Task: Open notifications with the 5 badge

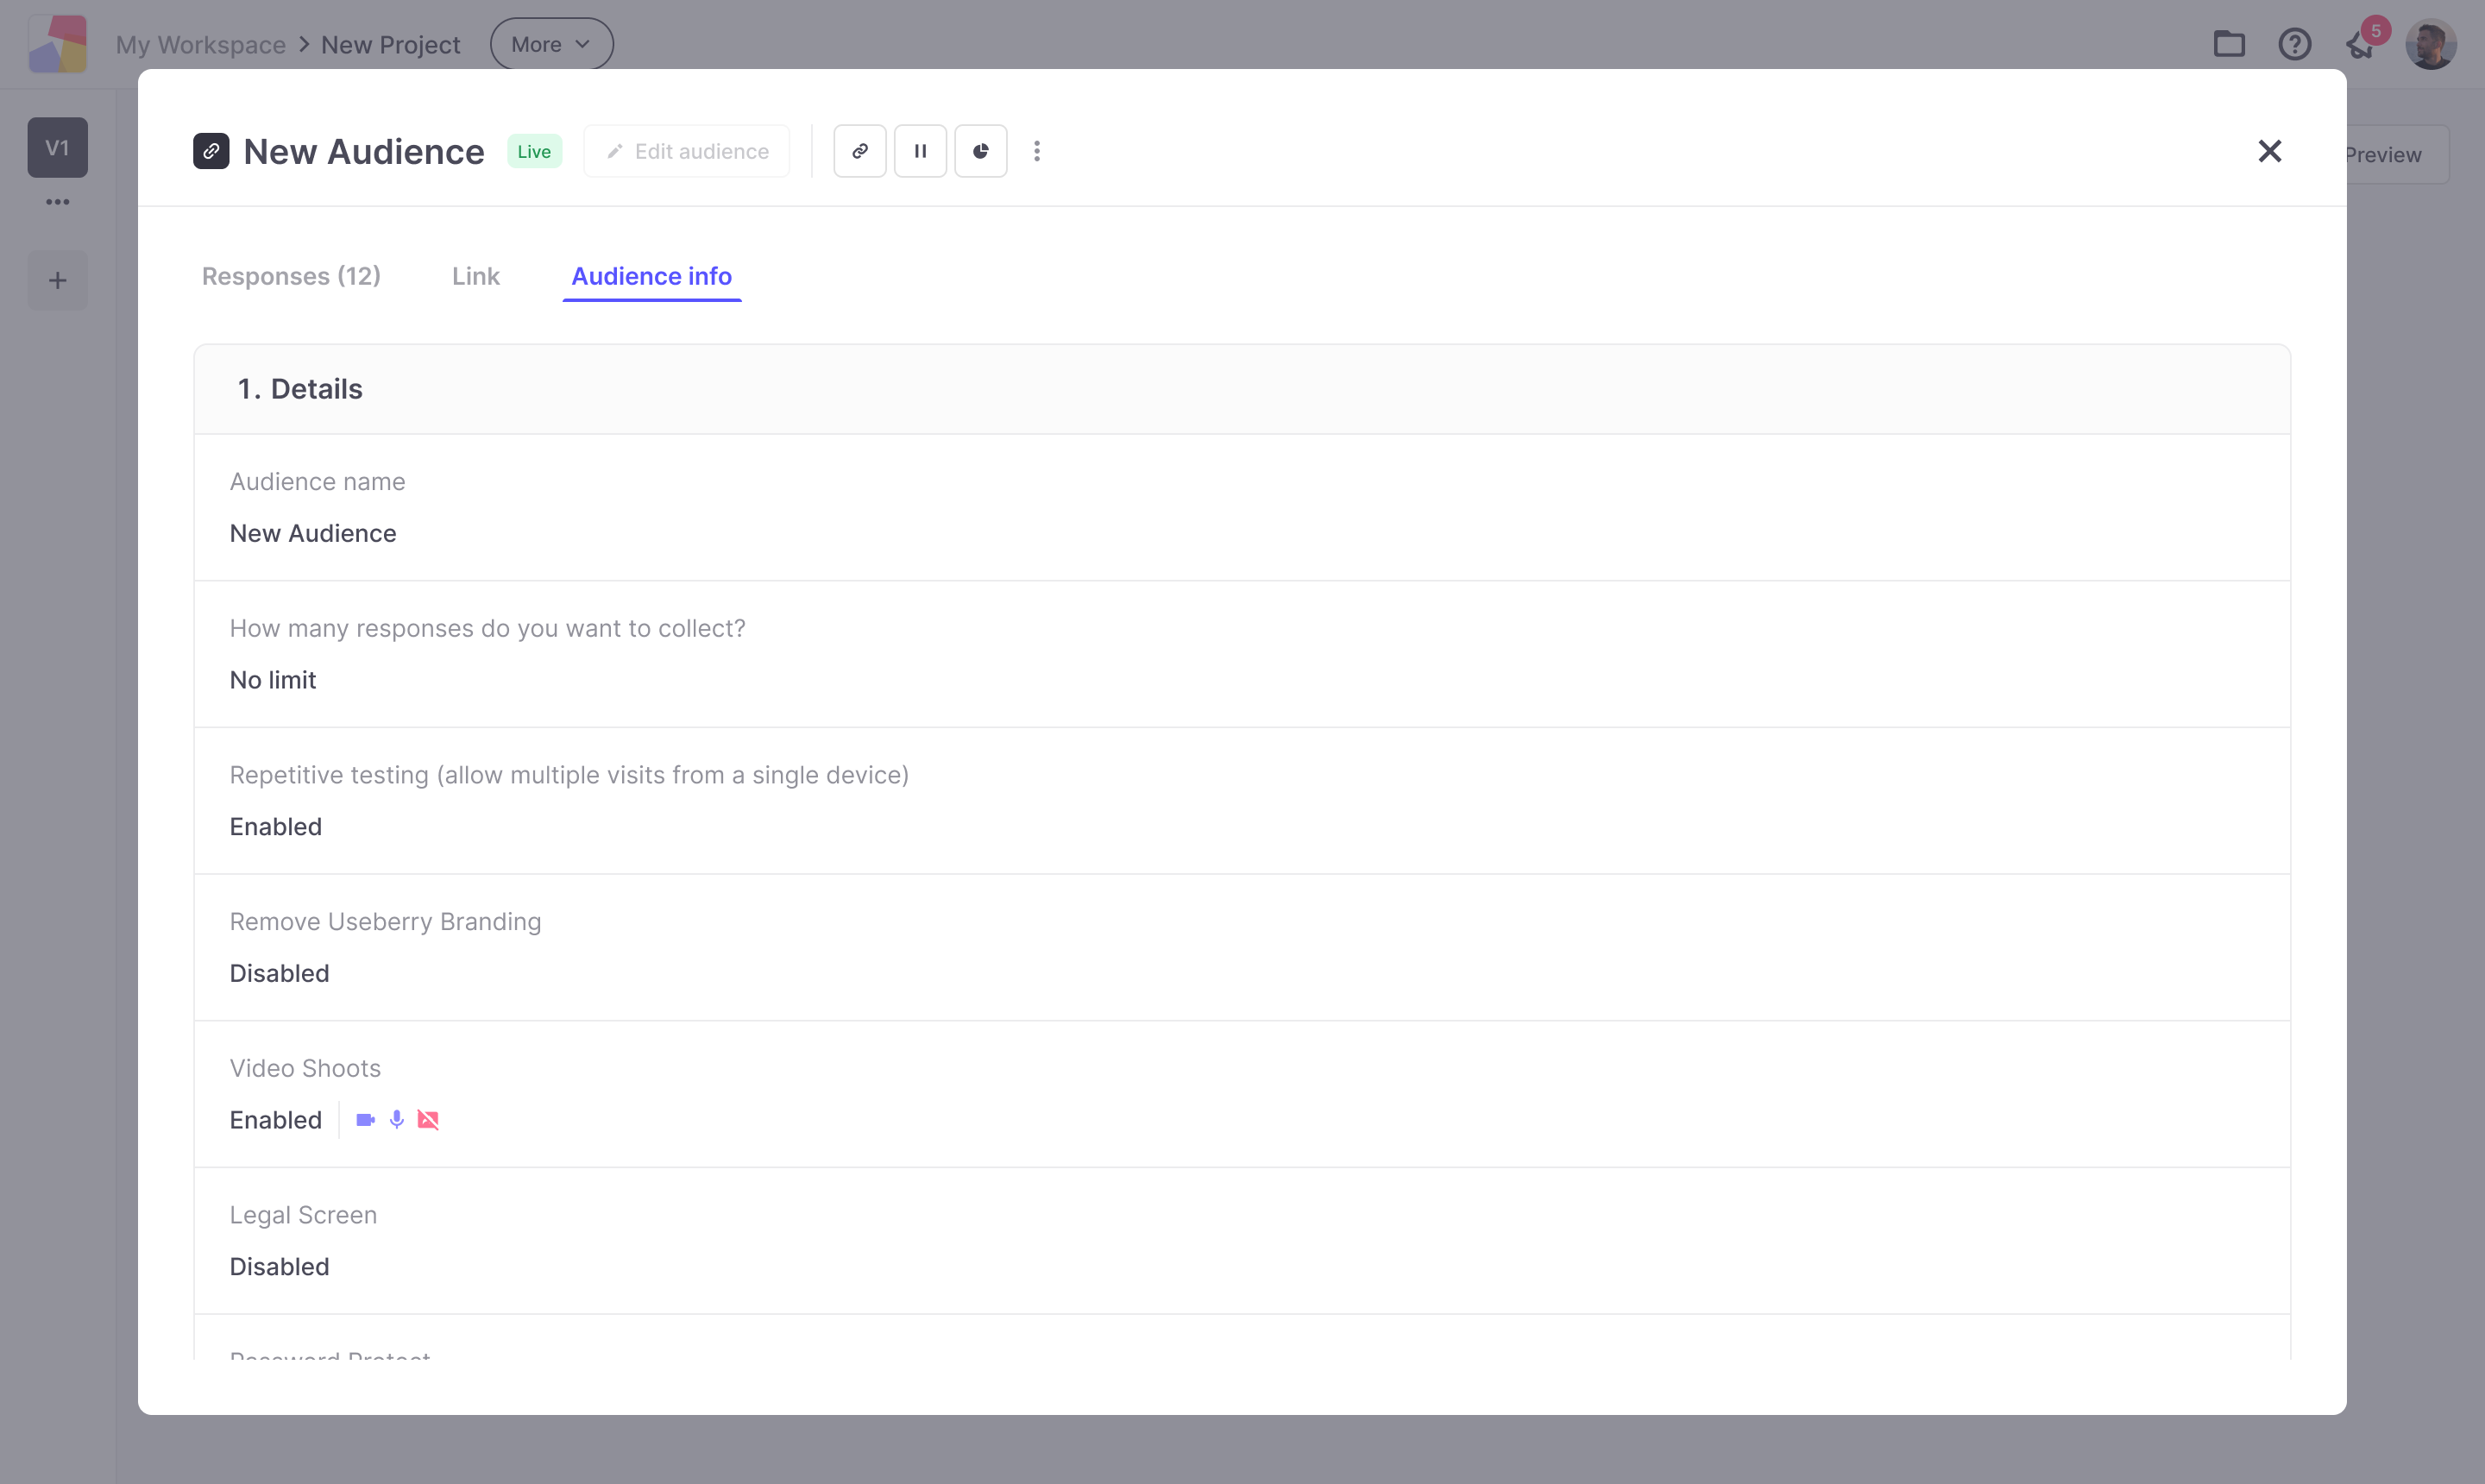Action: 2362,44
